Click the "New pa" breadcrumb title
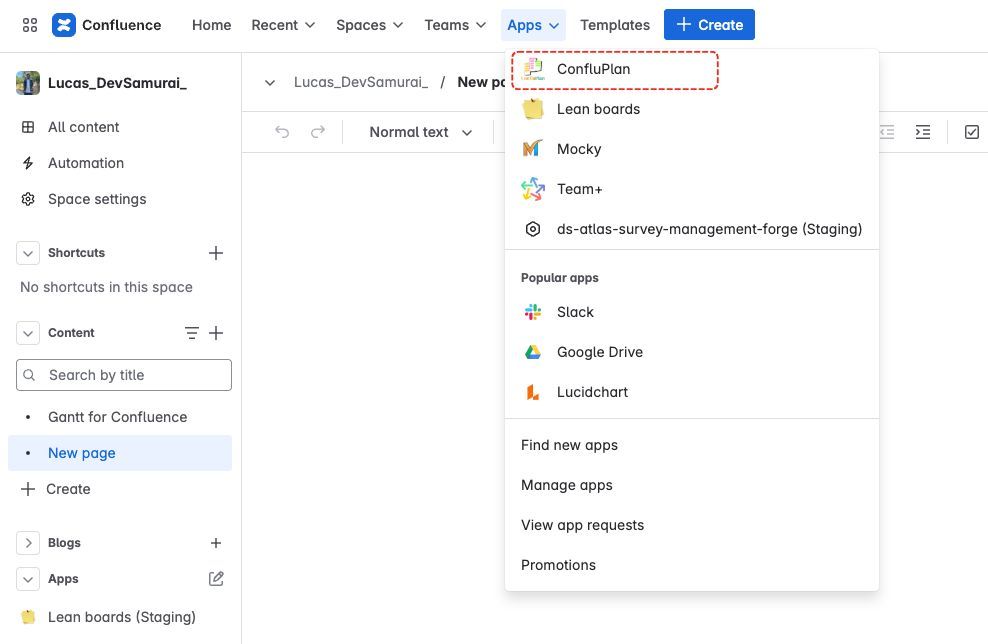Image resolution: width=988 pixels, height=644 pixels. [x=481, y=83]
